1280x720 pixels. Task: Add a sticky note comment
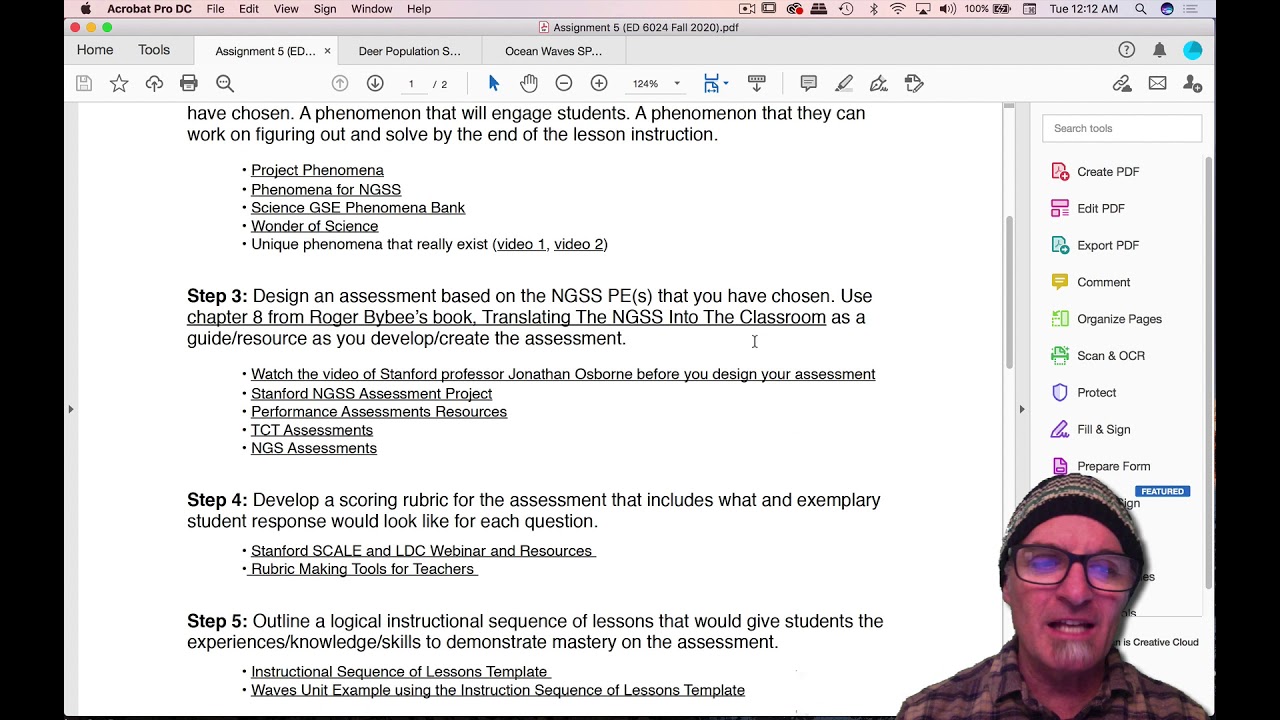point(809,84)
